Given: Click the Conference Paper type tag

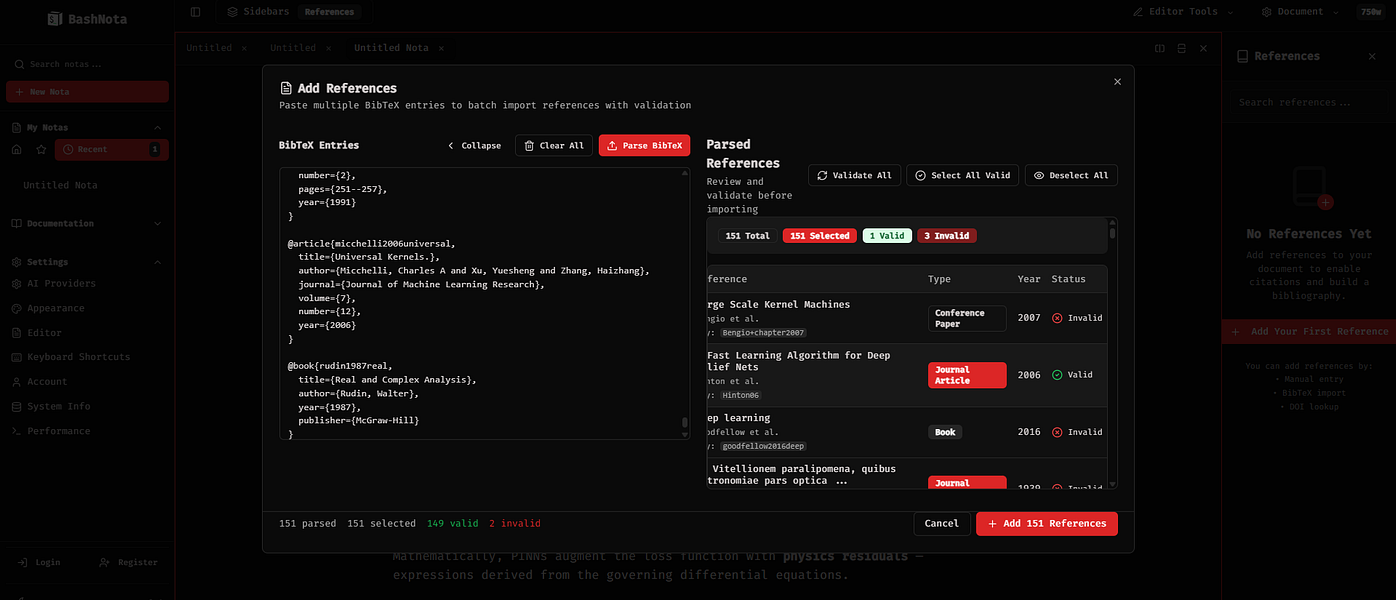Looking at the screenshot, I should 967,318.
